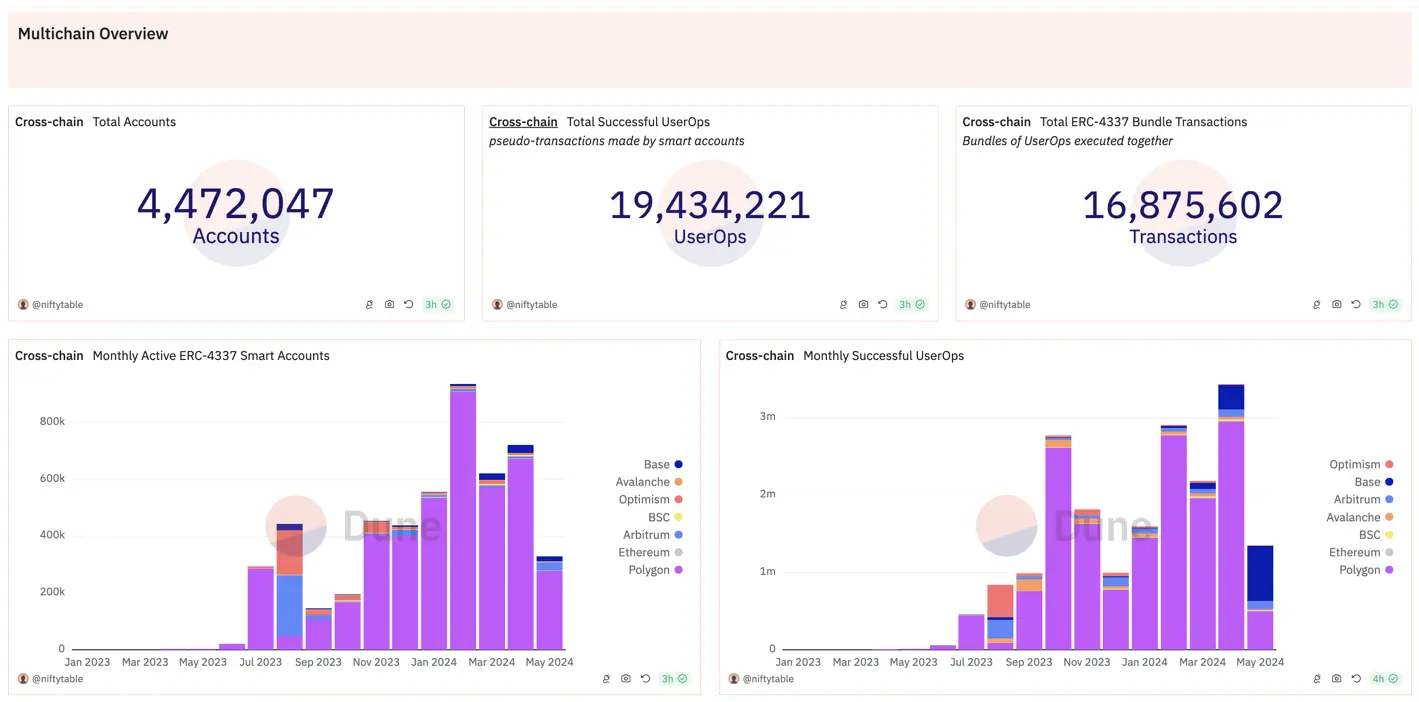Open query icon on Total Accounts card
The height and width of the screenshot is (702, 1419).
(x=369, y=304)
